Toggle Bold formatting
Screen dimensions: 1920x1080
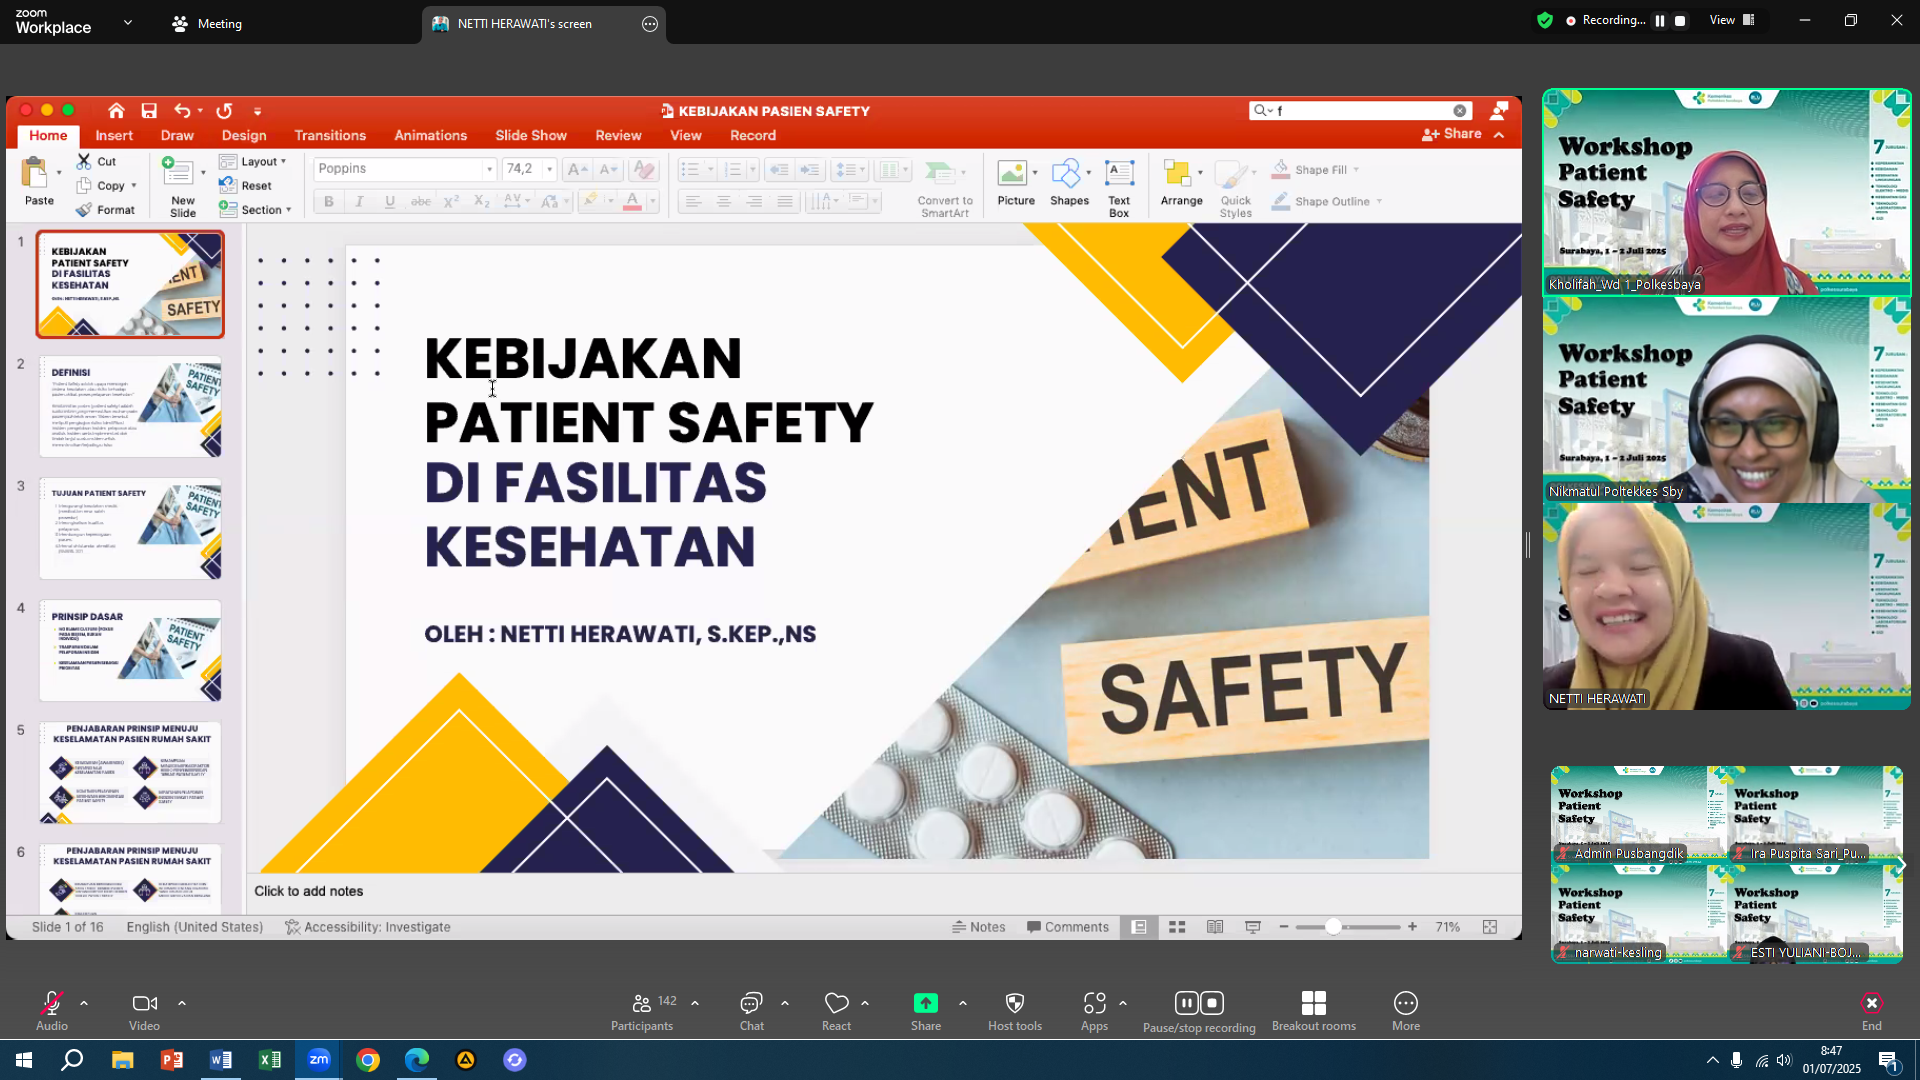tap(328, 202)
